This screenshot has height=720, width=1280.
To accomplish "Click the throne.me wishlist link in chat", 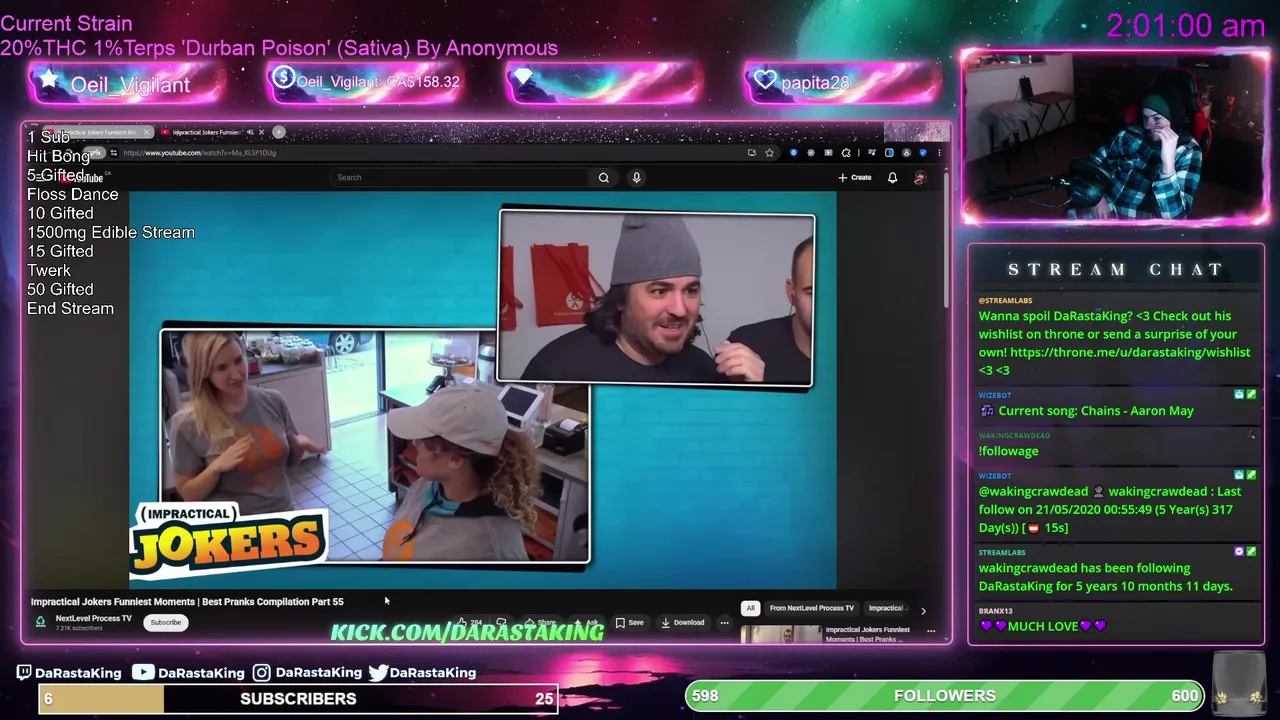I will click(1130, 352).
